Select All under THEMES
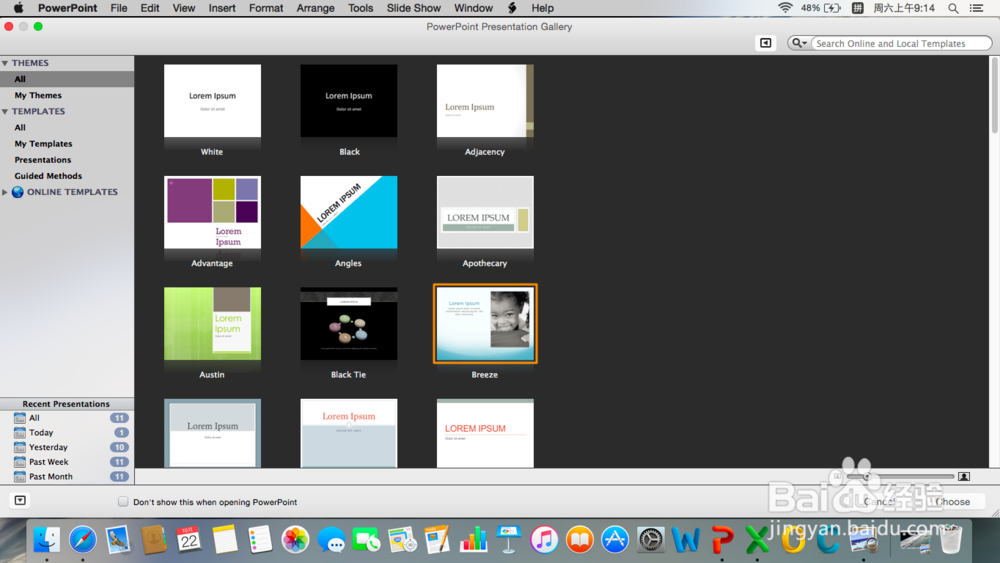The image size is (1000, 563). [x=67, y=79]
